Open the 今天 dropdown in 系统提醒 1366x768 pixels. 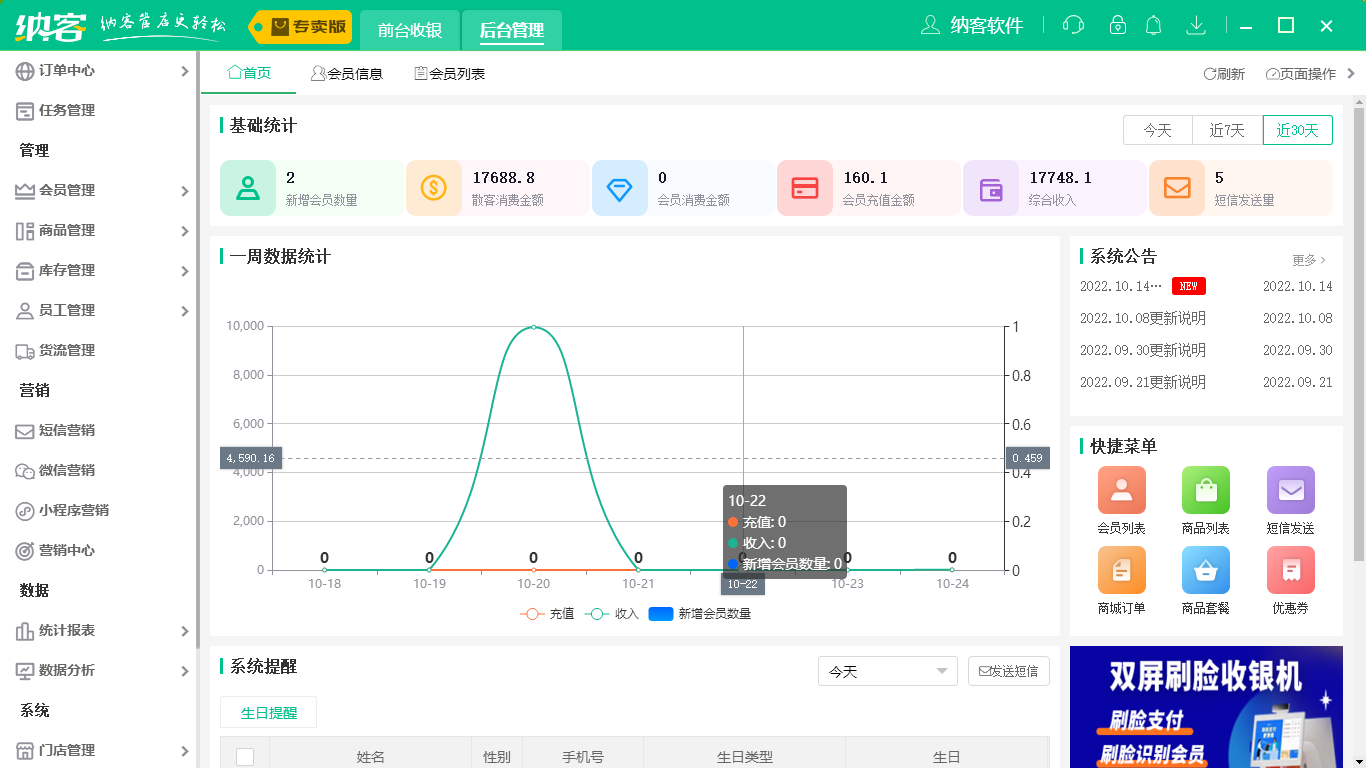(x=887, y=671)
